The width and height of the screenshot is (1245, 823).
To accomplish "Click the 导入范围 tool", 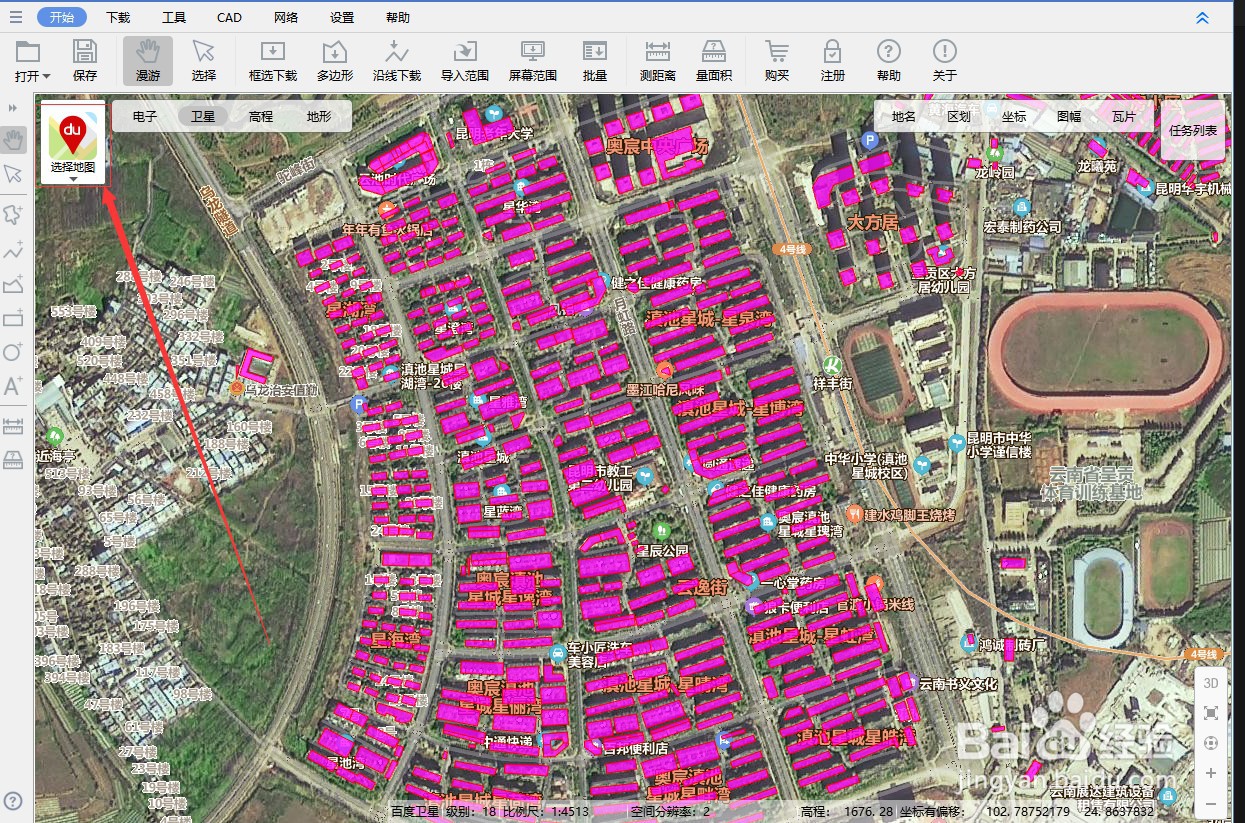I will click(465, 61).
